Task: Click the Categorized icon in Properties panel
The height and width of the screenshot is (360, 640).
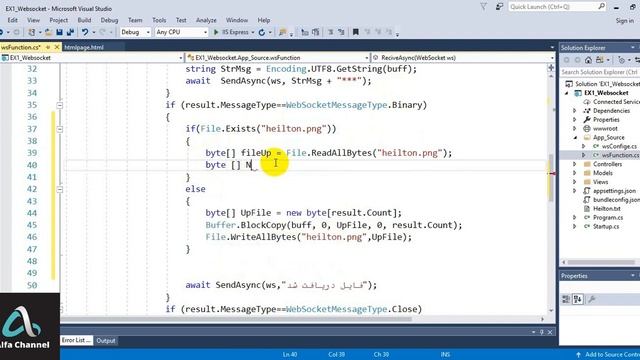Action: pyautogui.click(x=566, y=299)
